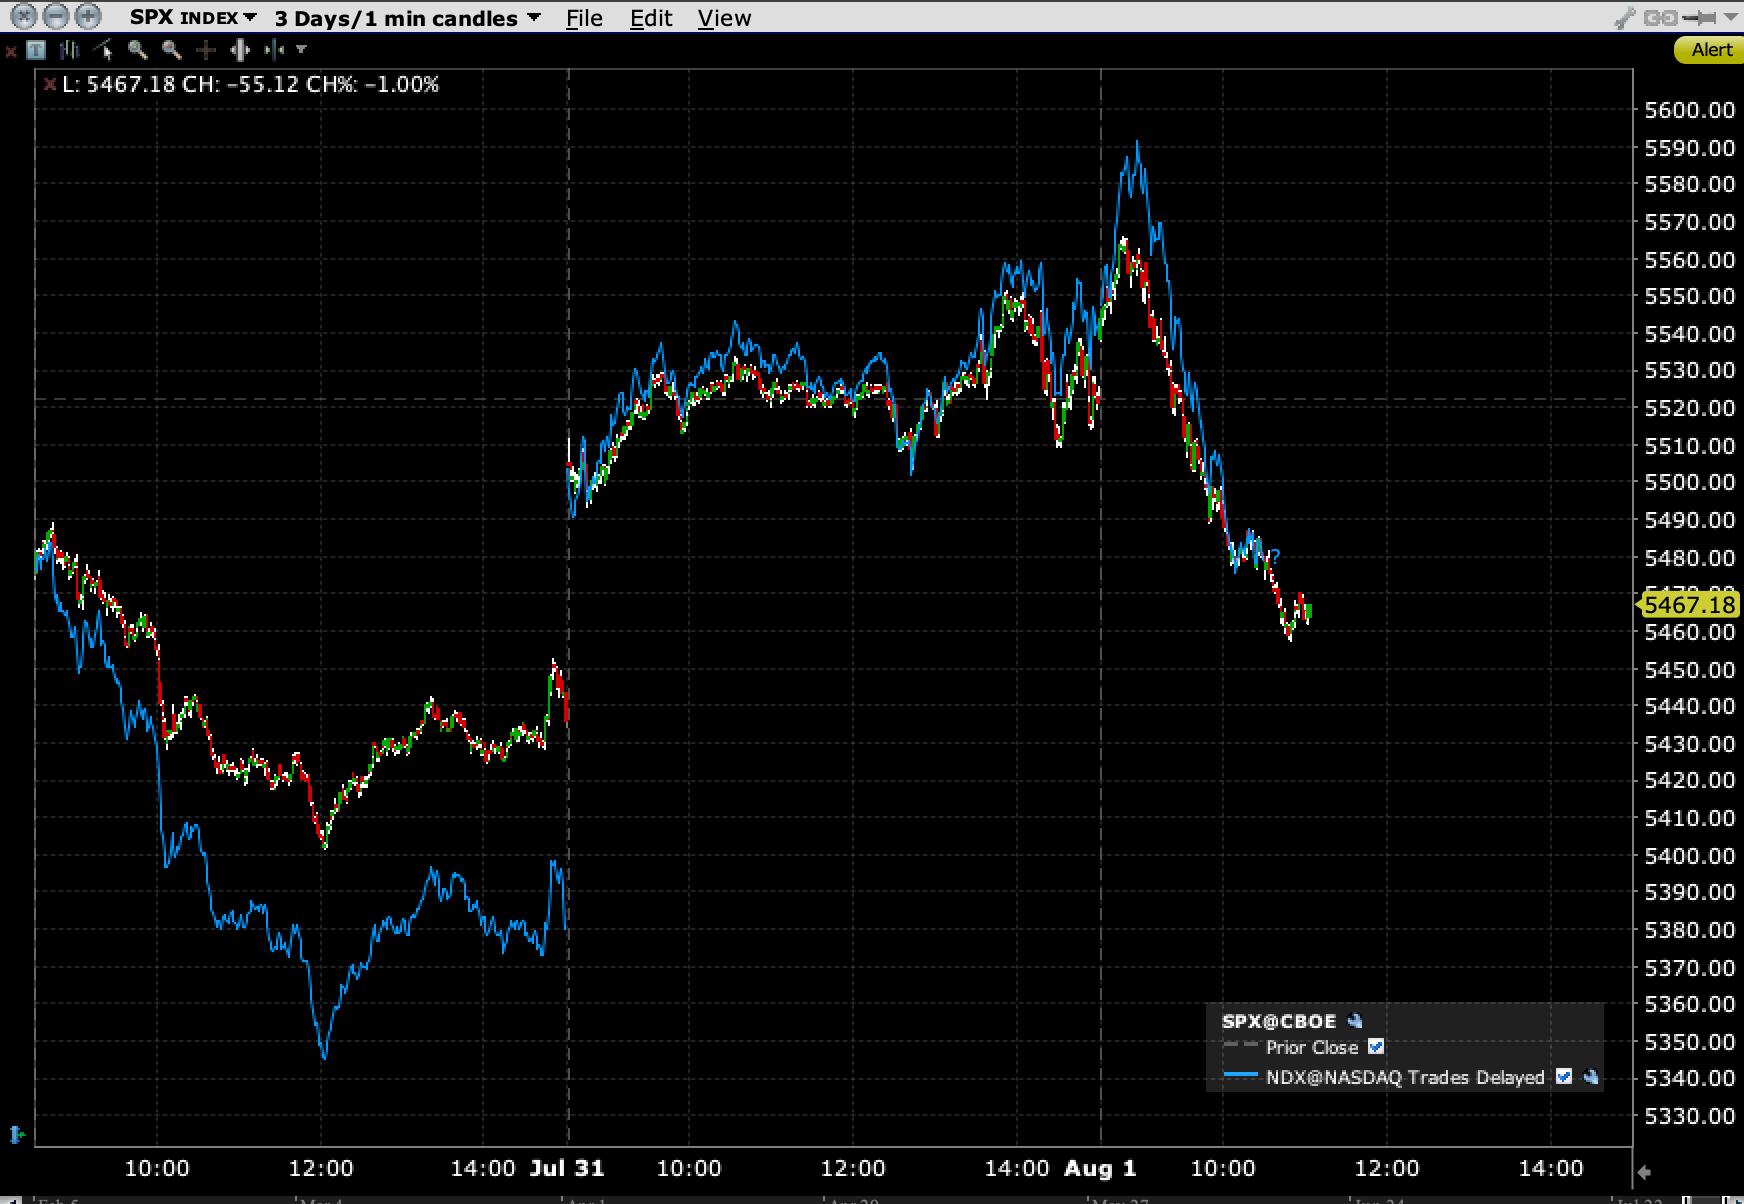Image resolution: width=1744 pixels, height=1204 pixels.
Task: Open the View menu
Action: coord(723,17)
